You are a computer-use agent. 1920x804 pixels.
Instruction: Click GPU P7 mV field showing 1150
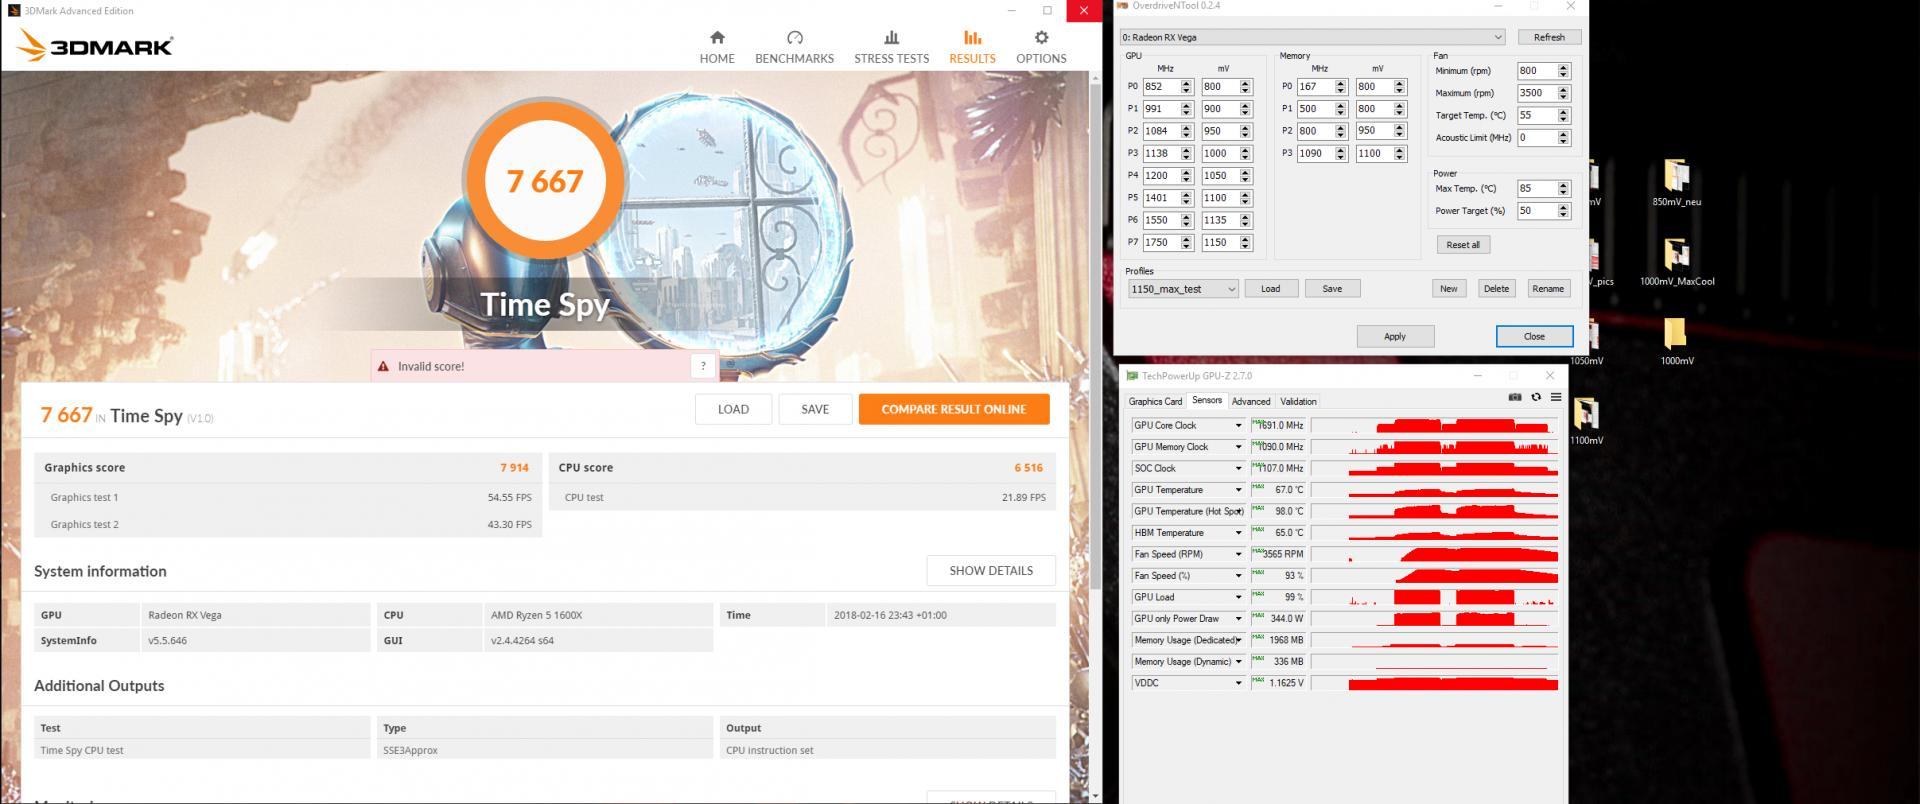point(1220,242)
